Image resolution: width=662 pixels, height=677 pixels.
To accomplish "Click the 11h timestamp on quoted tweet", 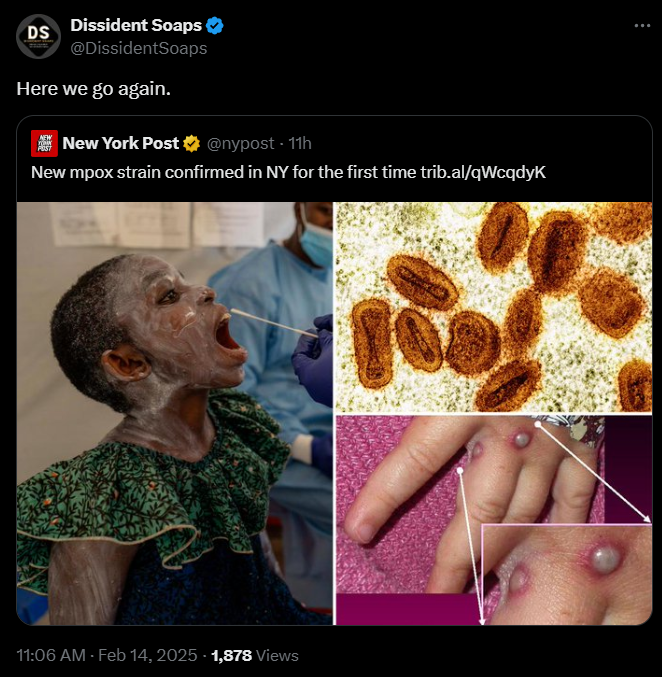I will (299, 143).
